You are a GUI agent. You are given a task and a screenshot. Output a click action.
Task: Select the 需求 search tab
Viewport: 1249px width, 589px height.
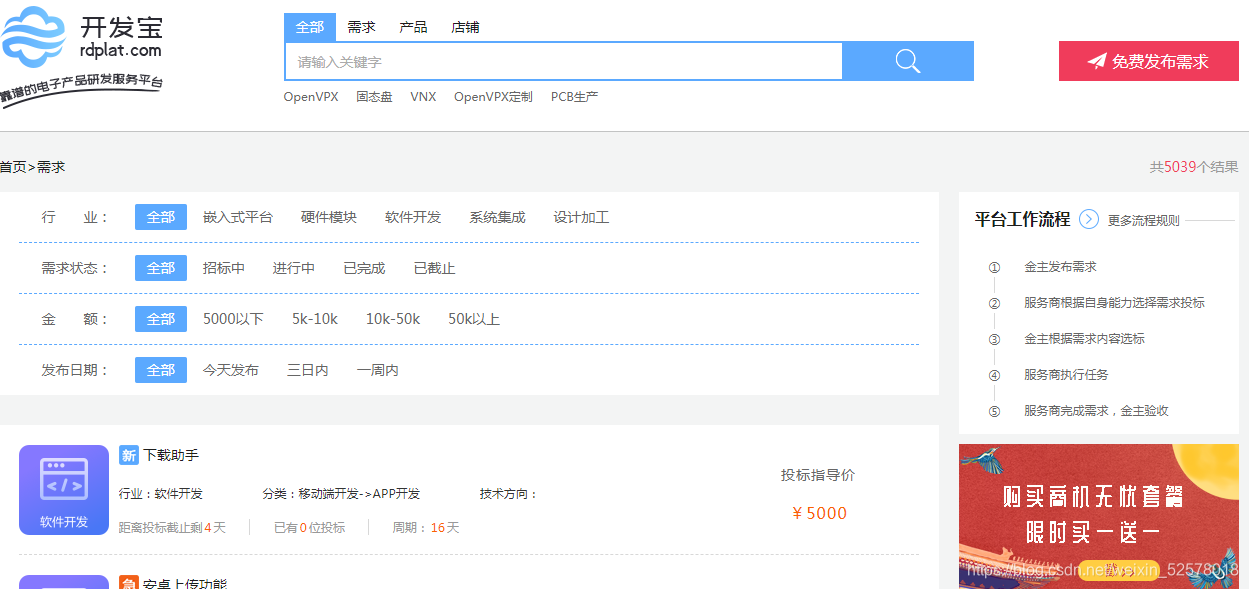pyautogui.click(x=361, y=27)
